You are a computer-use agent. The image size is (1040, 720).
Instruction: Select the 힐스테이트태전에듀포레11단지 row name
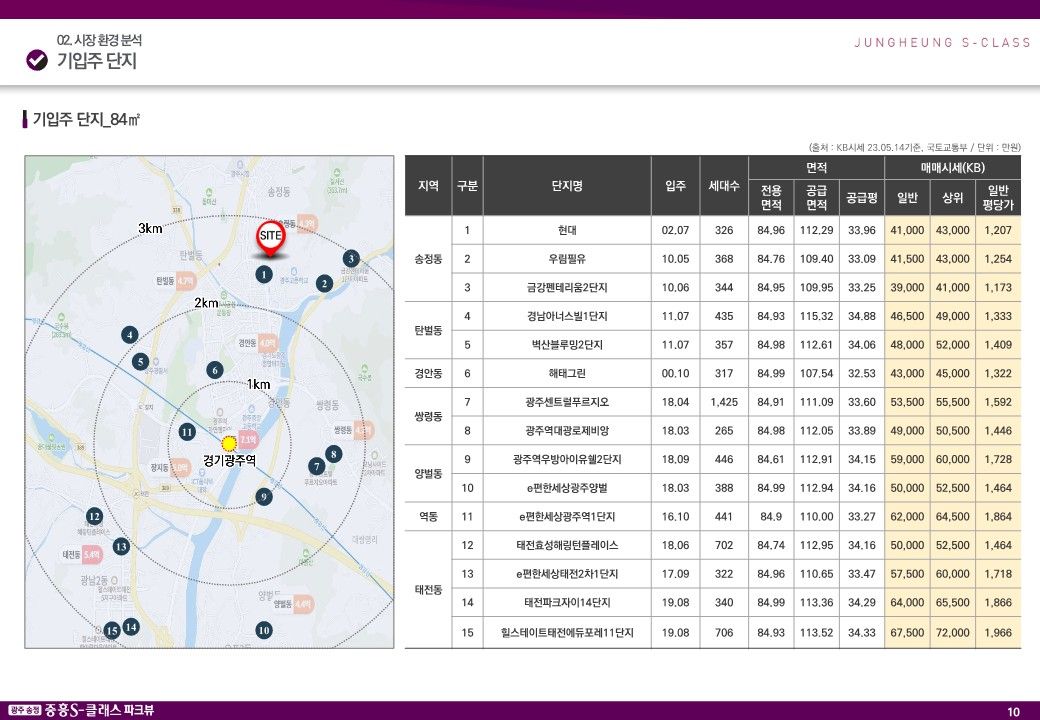566,632
